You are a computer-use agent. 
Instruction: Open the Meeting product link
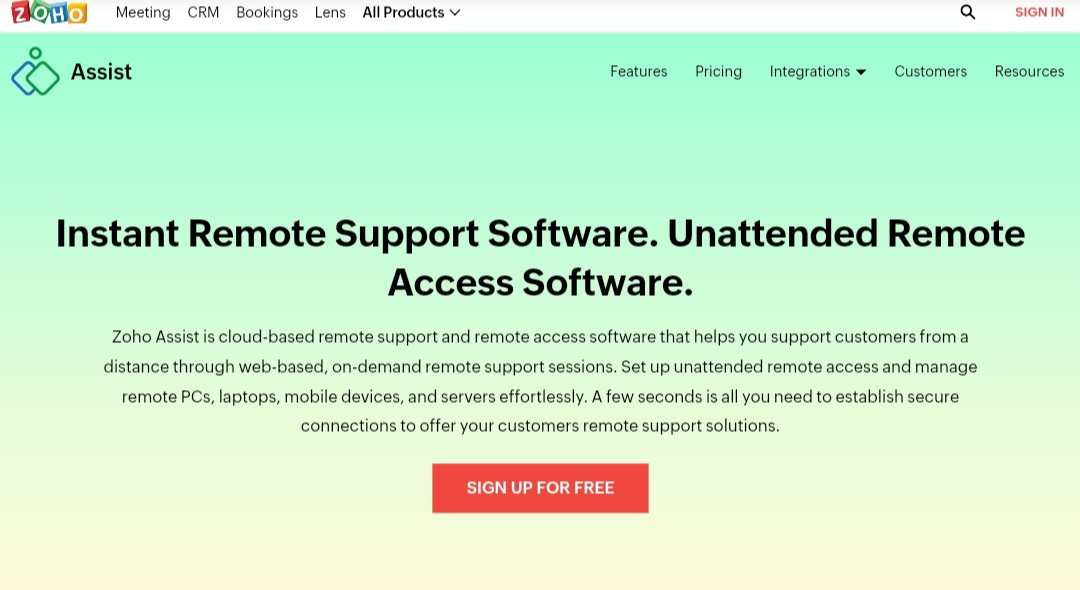(143, 12)
